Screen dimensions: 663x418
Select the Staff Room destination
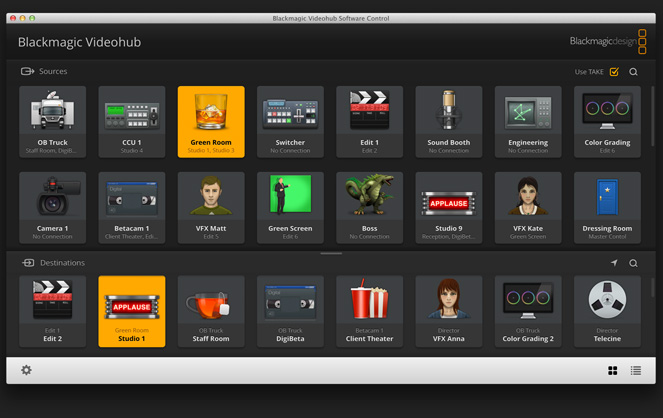click(211, 311)
